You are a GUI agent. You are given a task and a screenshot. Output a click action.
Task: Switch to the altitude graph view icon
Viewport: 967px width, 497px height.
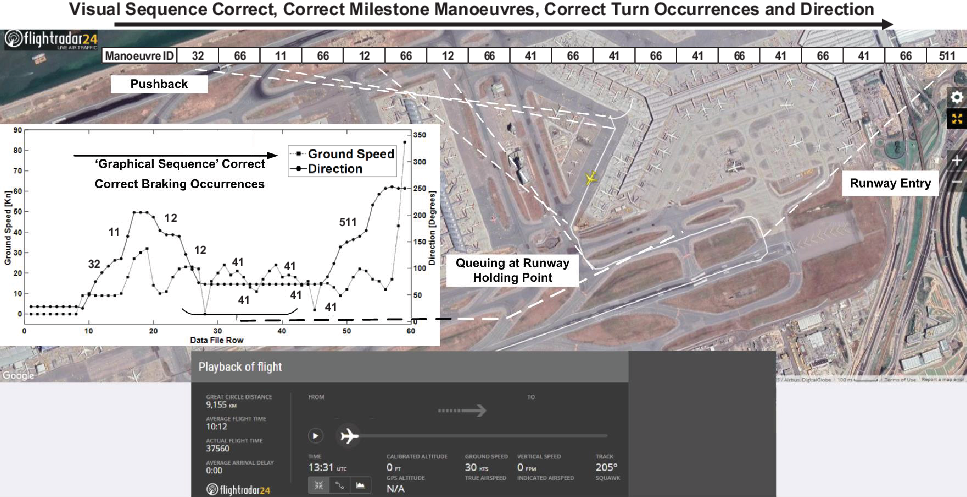click(358, 486)
